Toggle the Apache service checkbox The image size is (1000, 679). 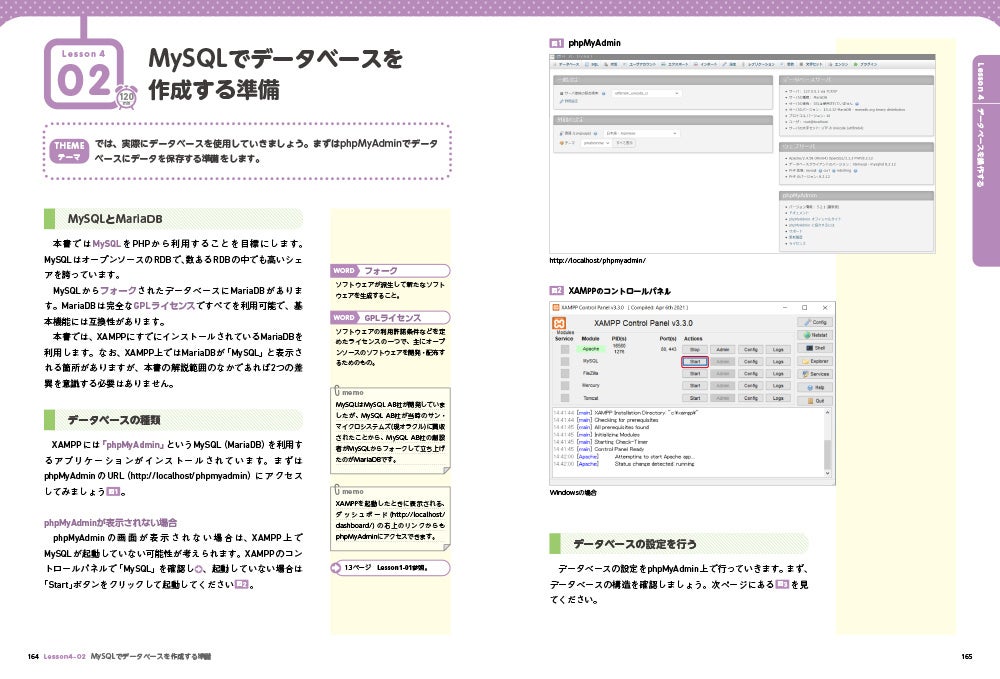(565, 349)
